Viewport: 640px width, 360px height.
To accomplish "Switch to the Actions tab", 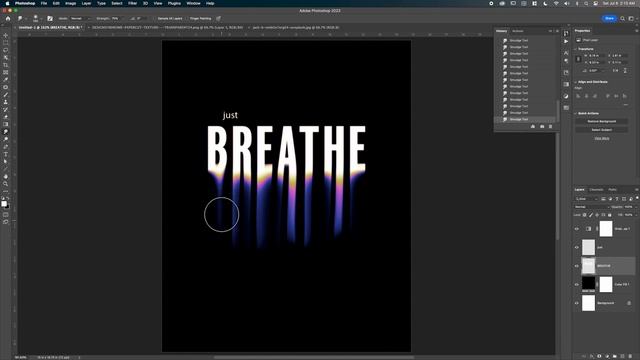I will tap(518, 31).
